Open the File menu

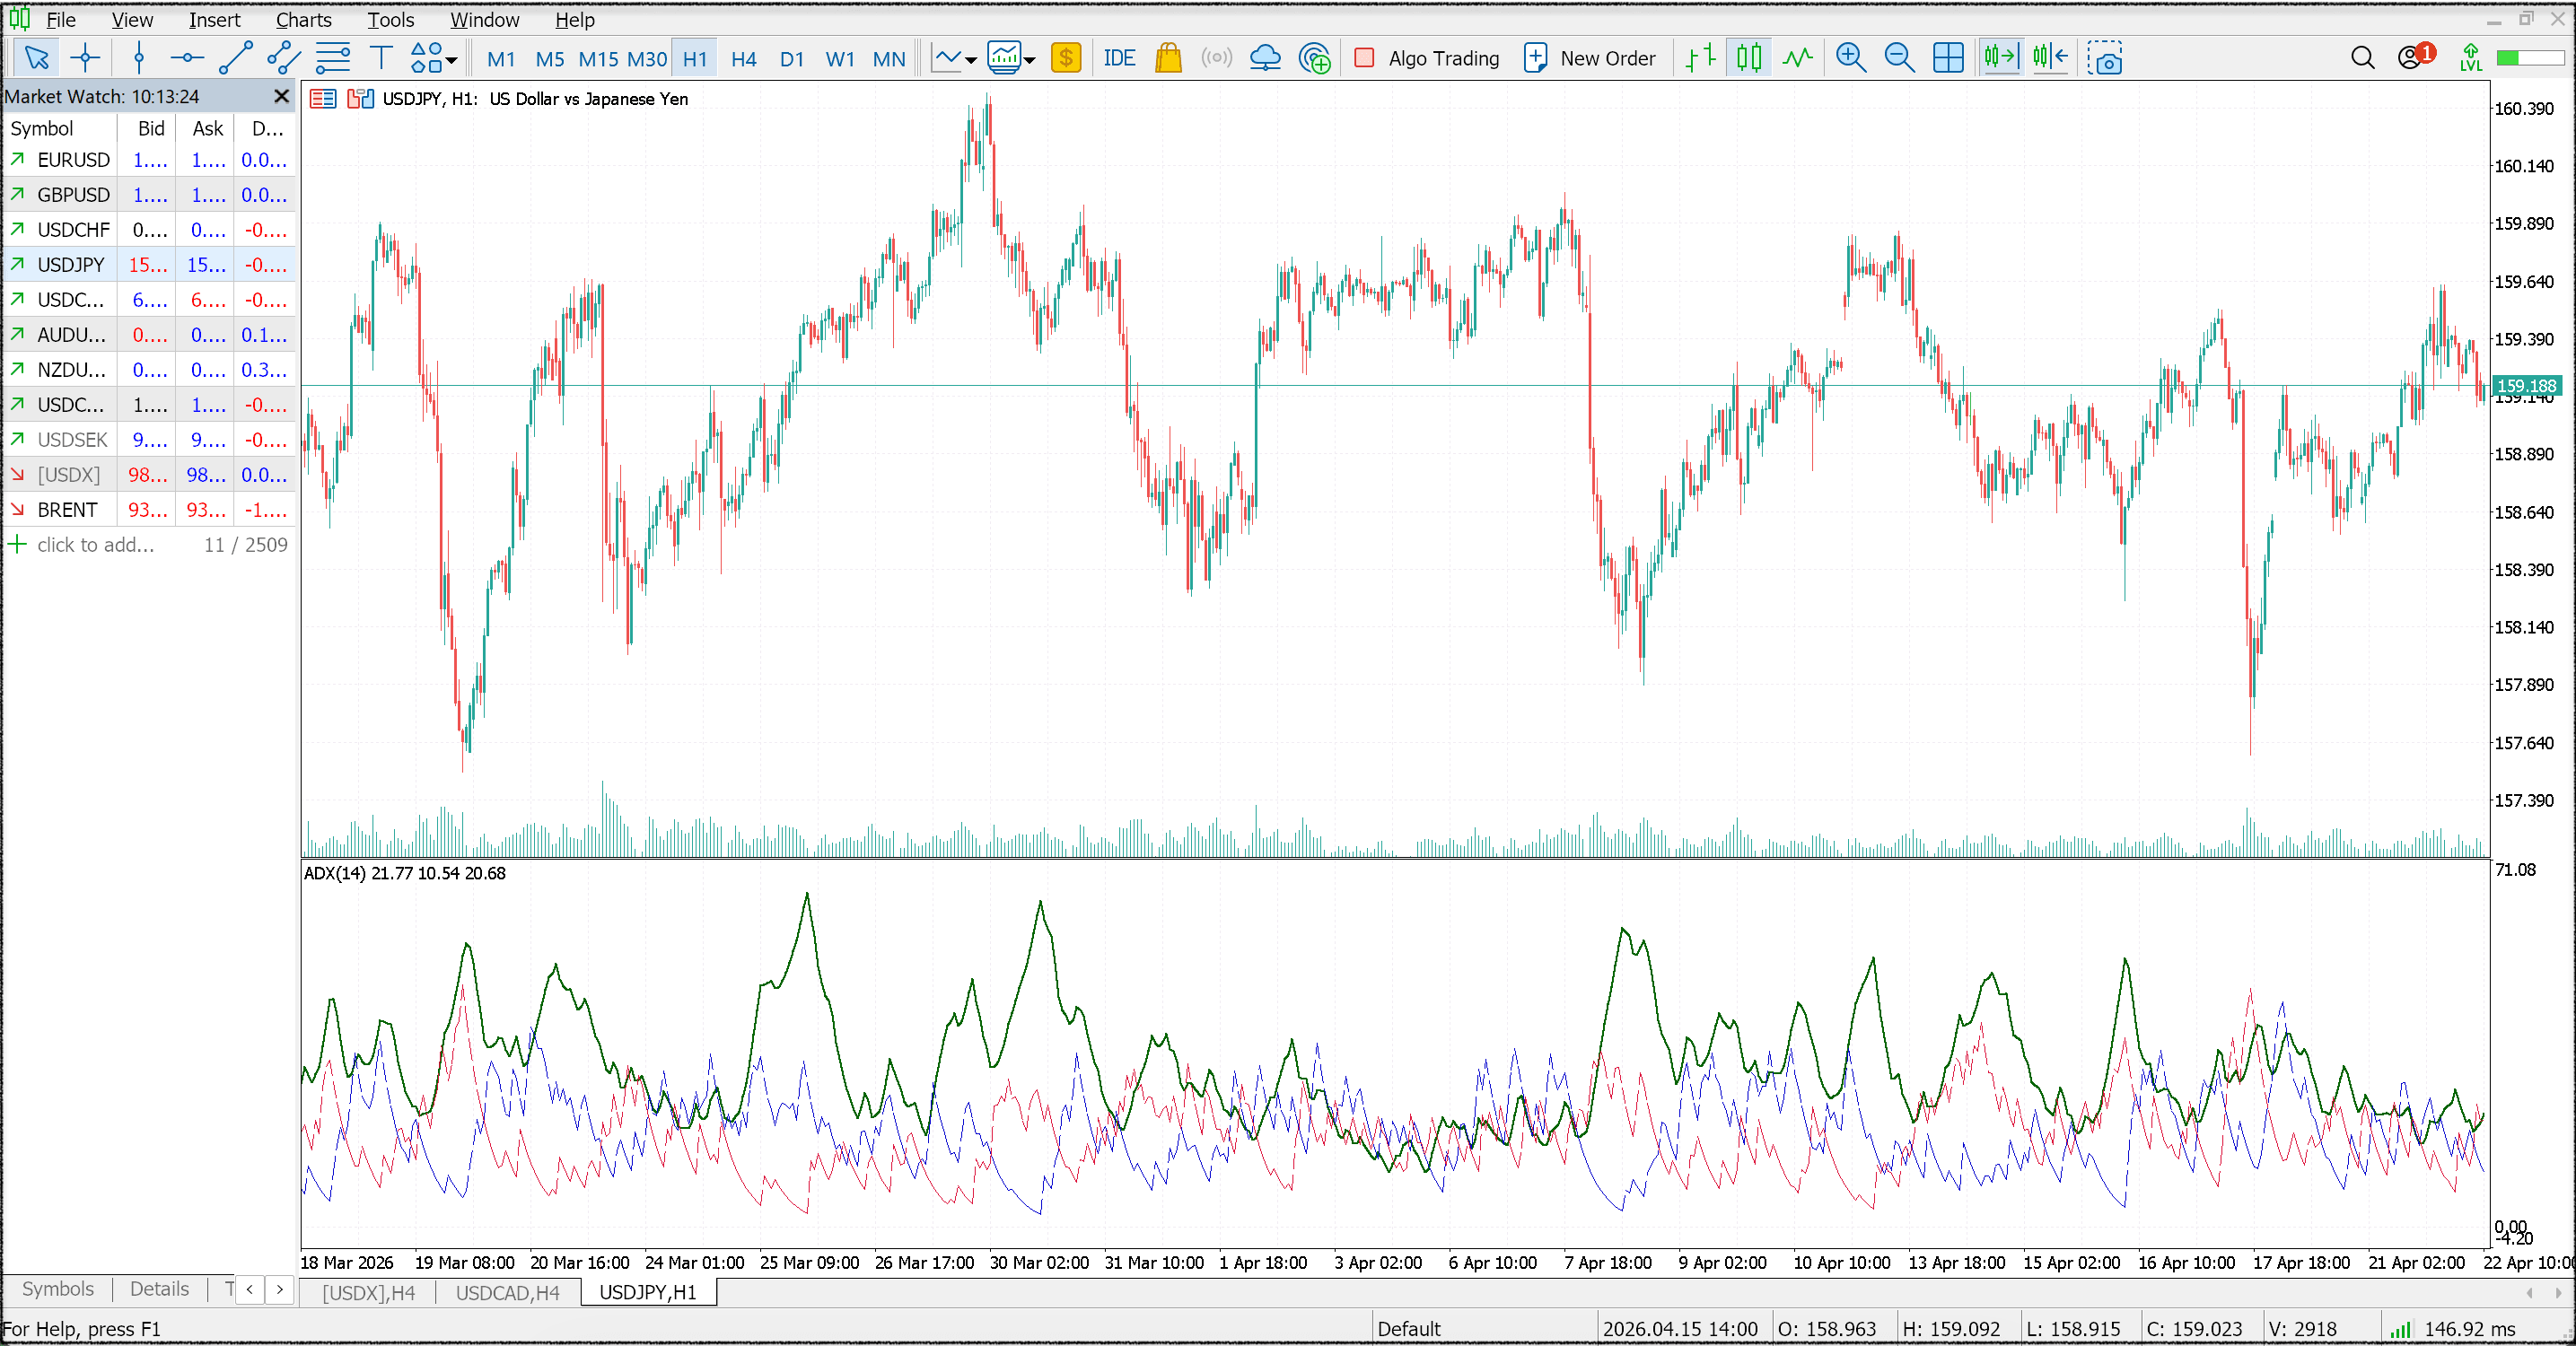coord(61,20)
